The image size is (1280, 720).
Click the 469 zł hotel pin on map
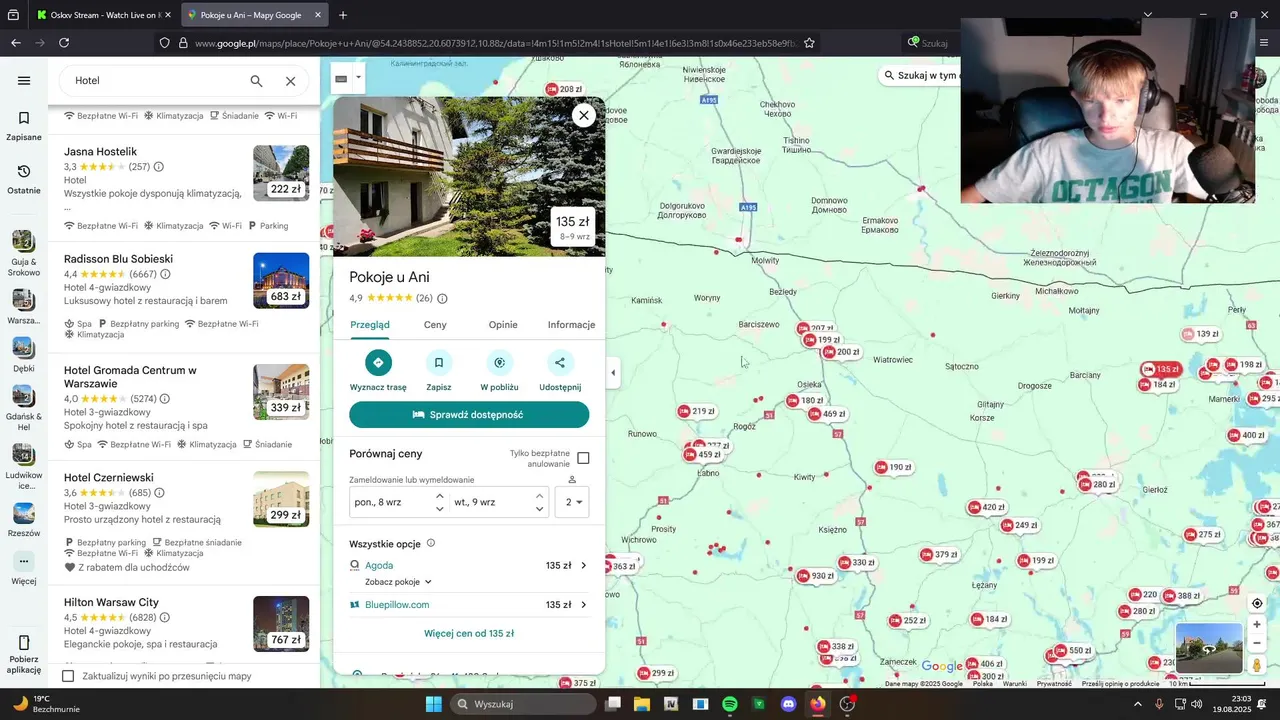coord(828,413)
